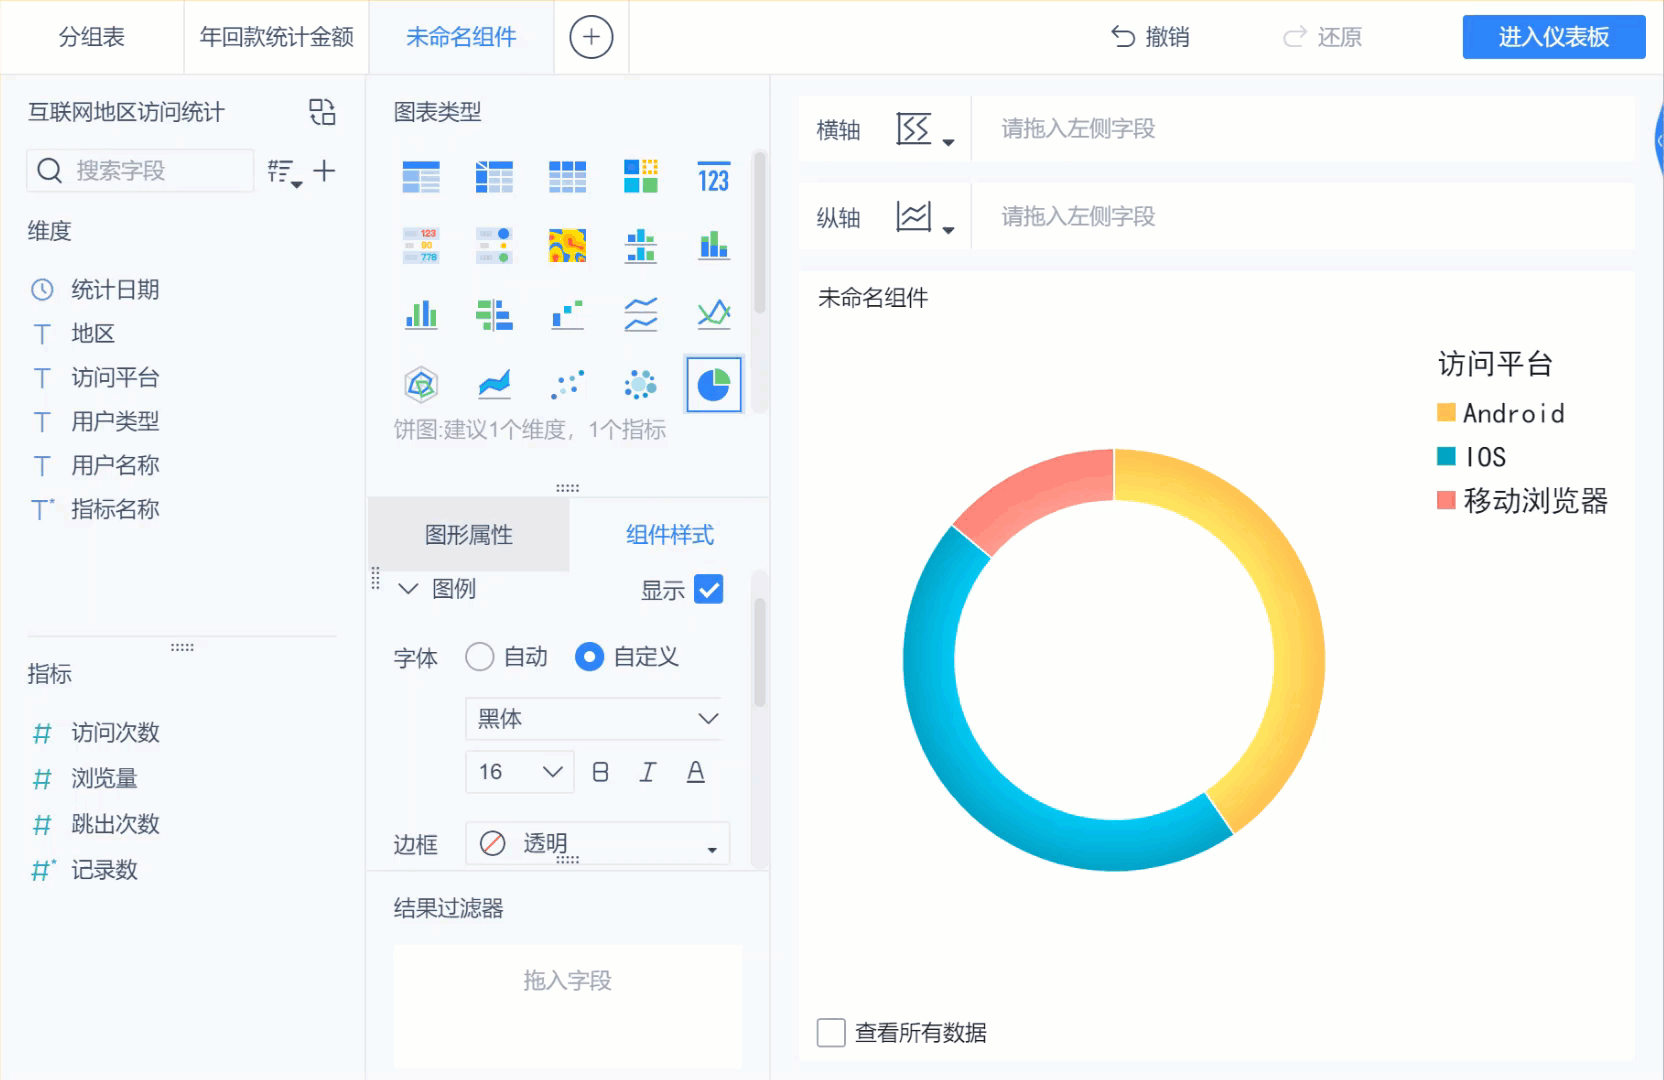This screenshot has width=1664, height=1080.
Task: Click the 进入仪表板 button
Action: [1554, 37]
